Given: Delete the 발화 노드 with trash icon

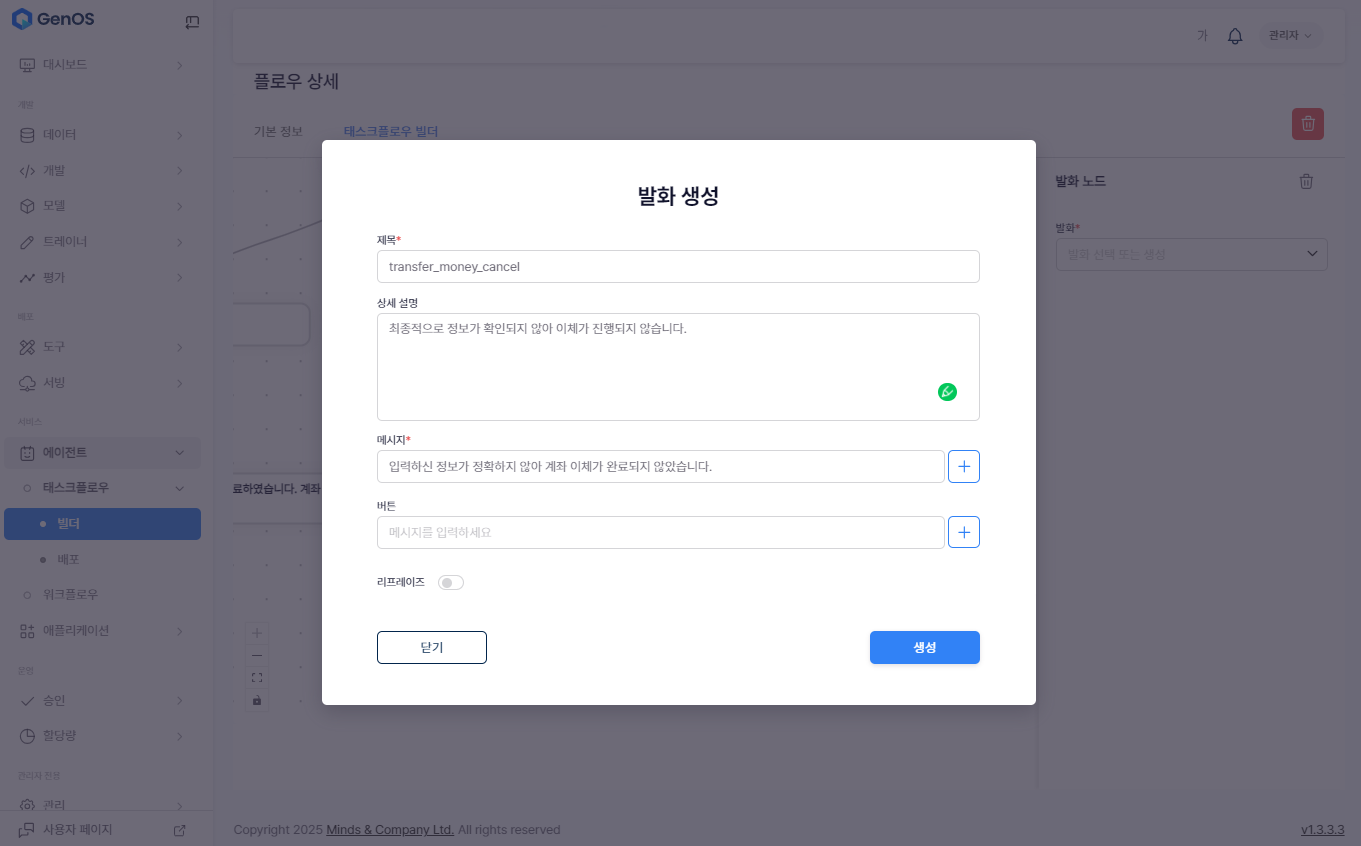Looking at the screenshot, I should coord(1306,181).
